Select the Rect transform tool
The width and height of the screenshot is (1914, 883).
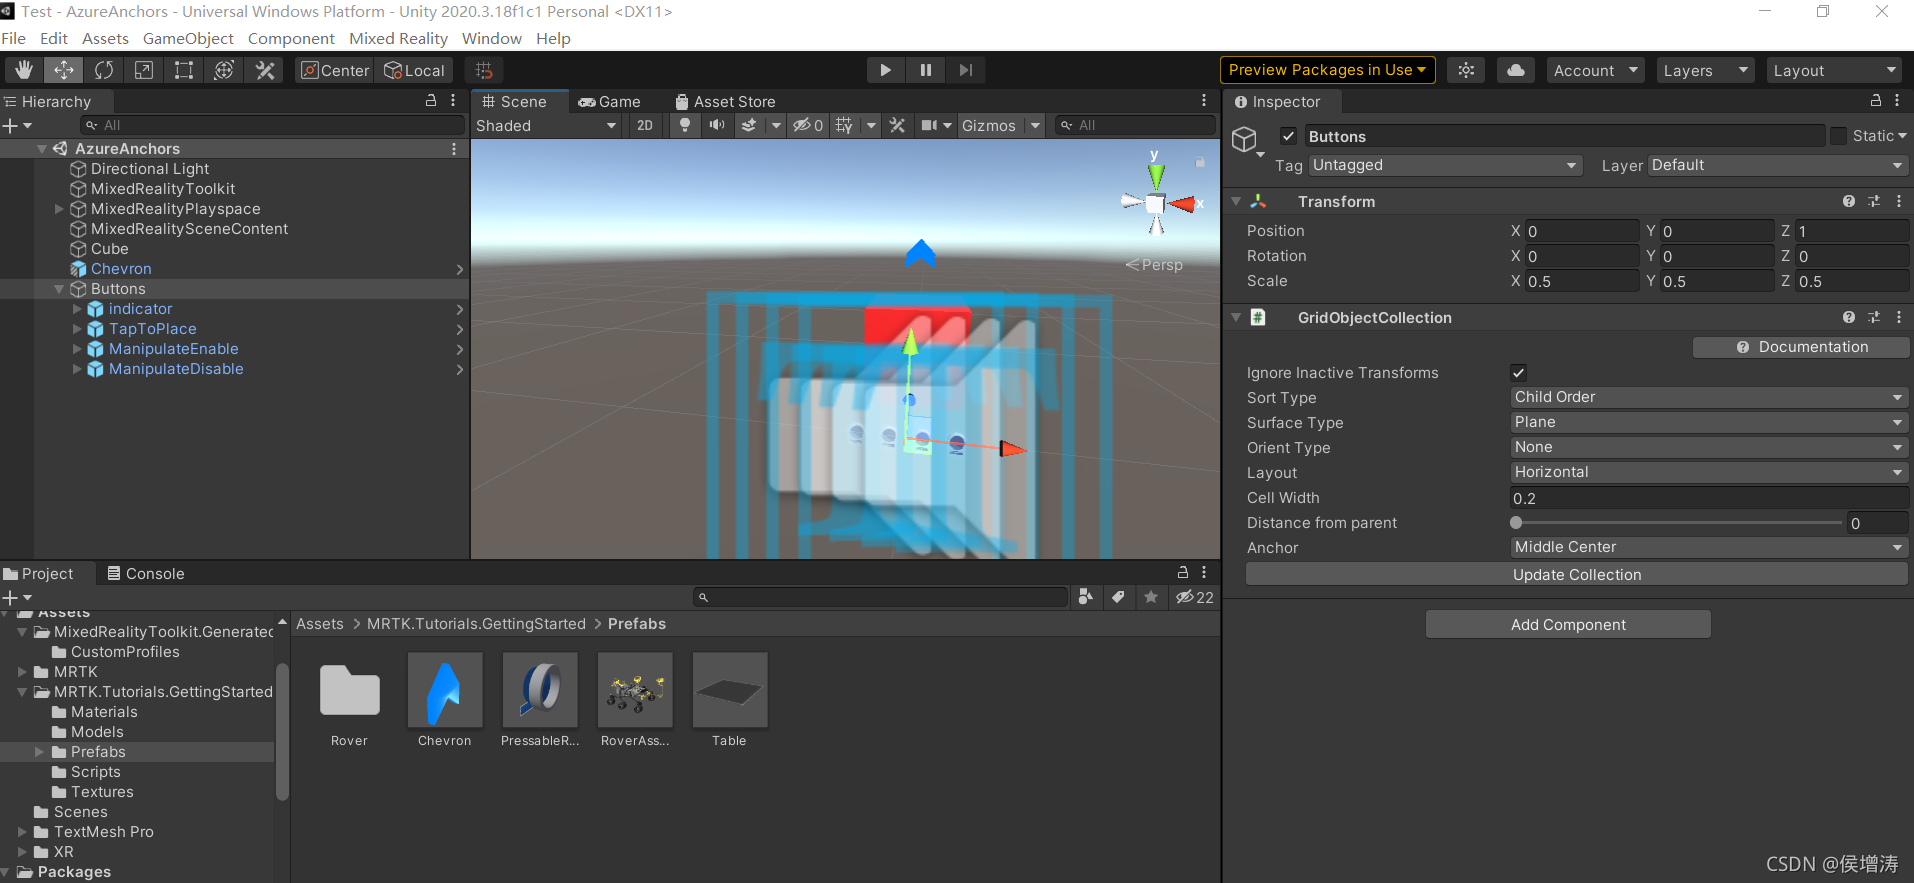tap(184, 70)
